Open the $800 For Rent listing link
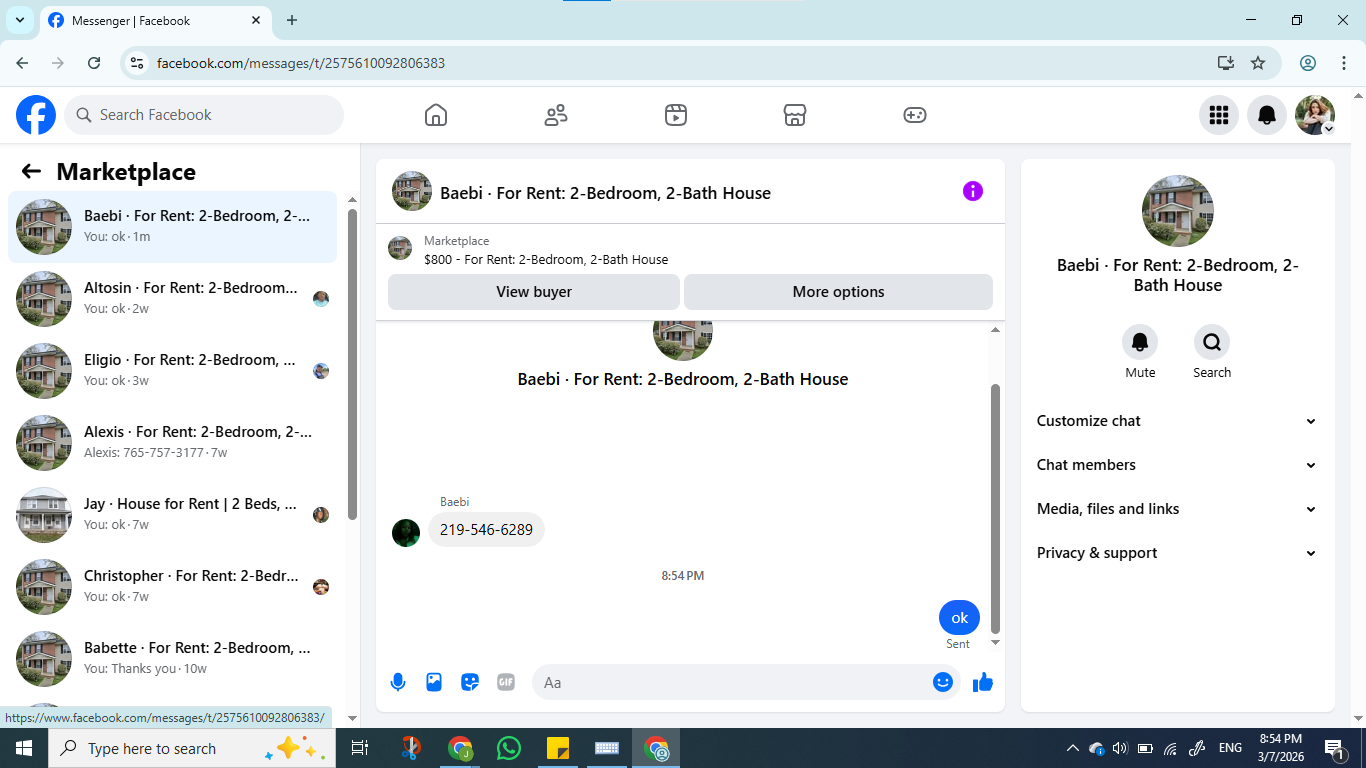 (546, 259)
